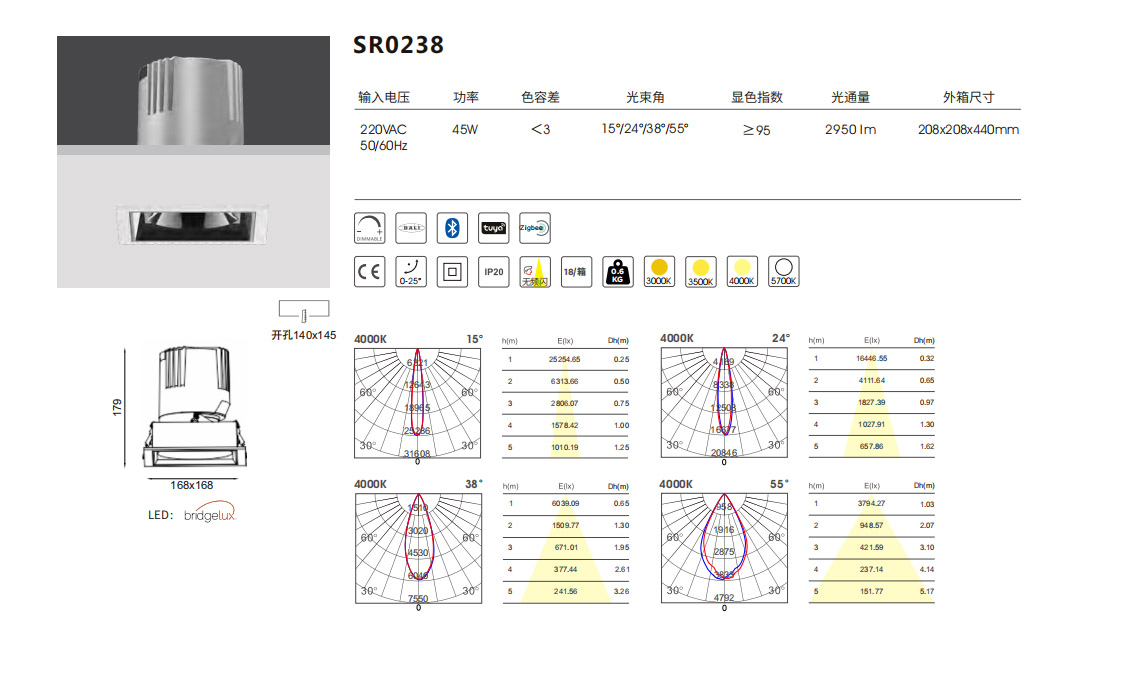Choose the 4000K color temperature swatch
1144x684 pixels.
click(742, 271)
